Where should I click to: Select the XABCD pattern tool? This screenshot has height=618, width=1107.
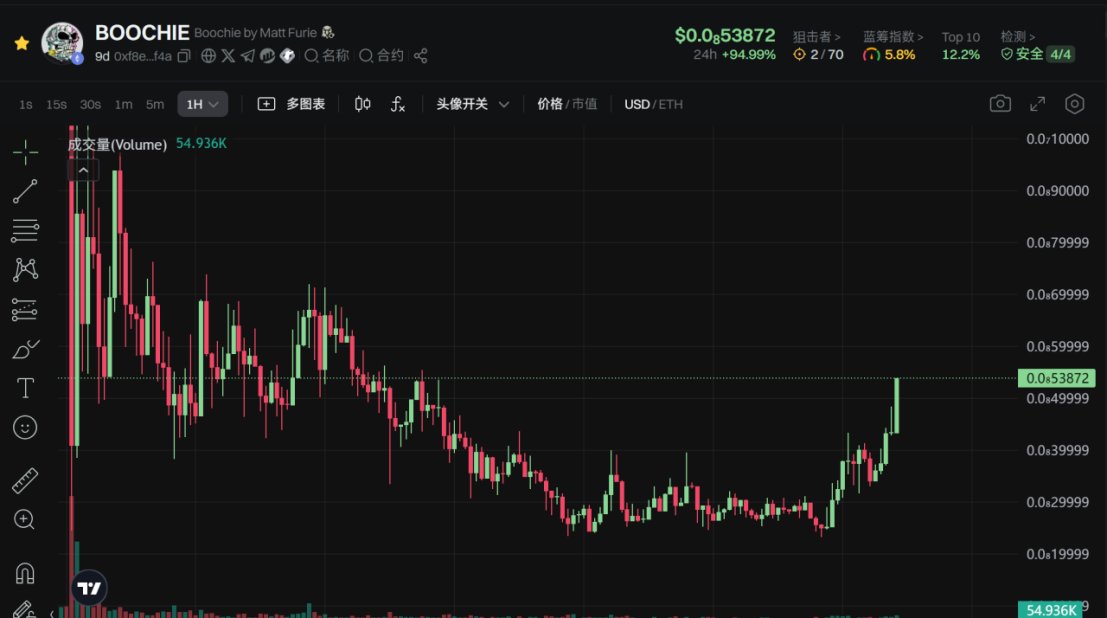(x=25, y=270)
